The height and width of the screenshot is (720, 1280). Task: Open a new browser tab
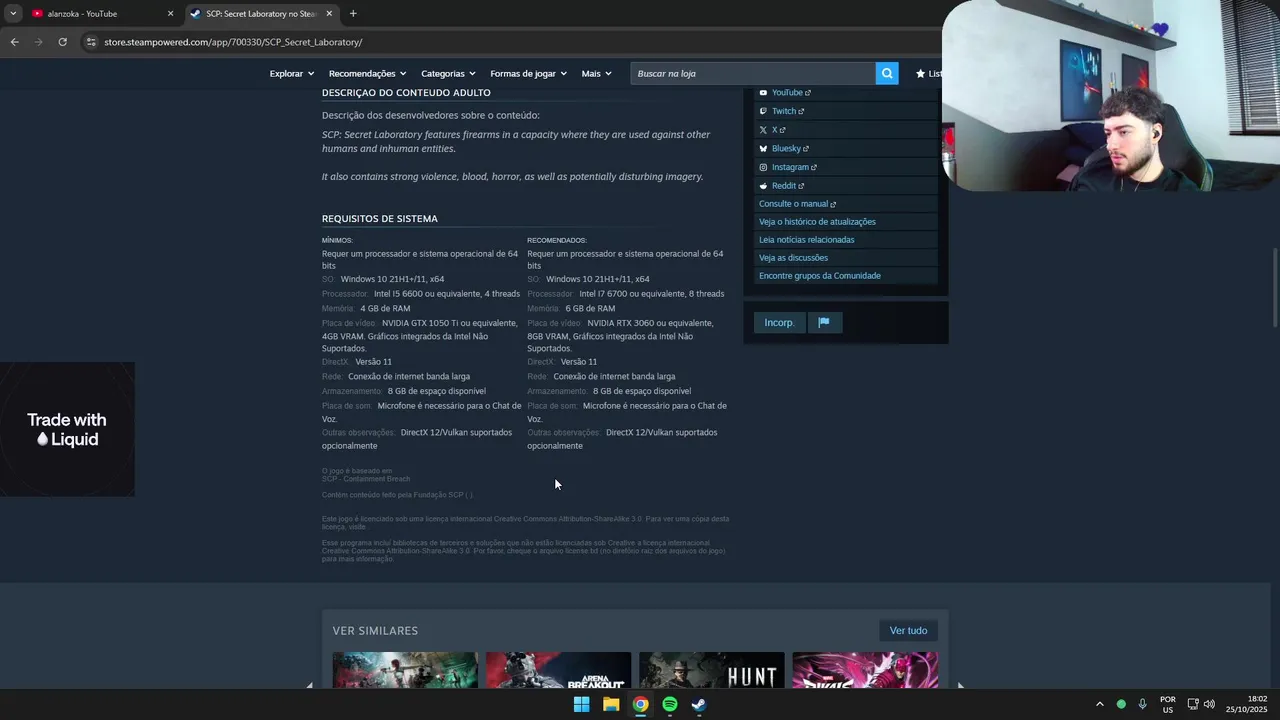(353, 14)
